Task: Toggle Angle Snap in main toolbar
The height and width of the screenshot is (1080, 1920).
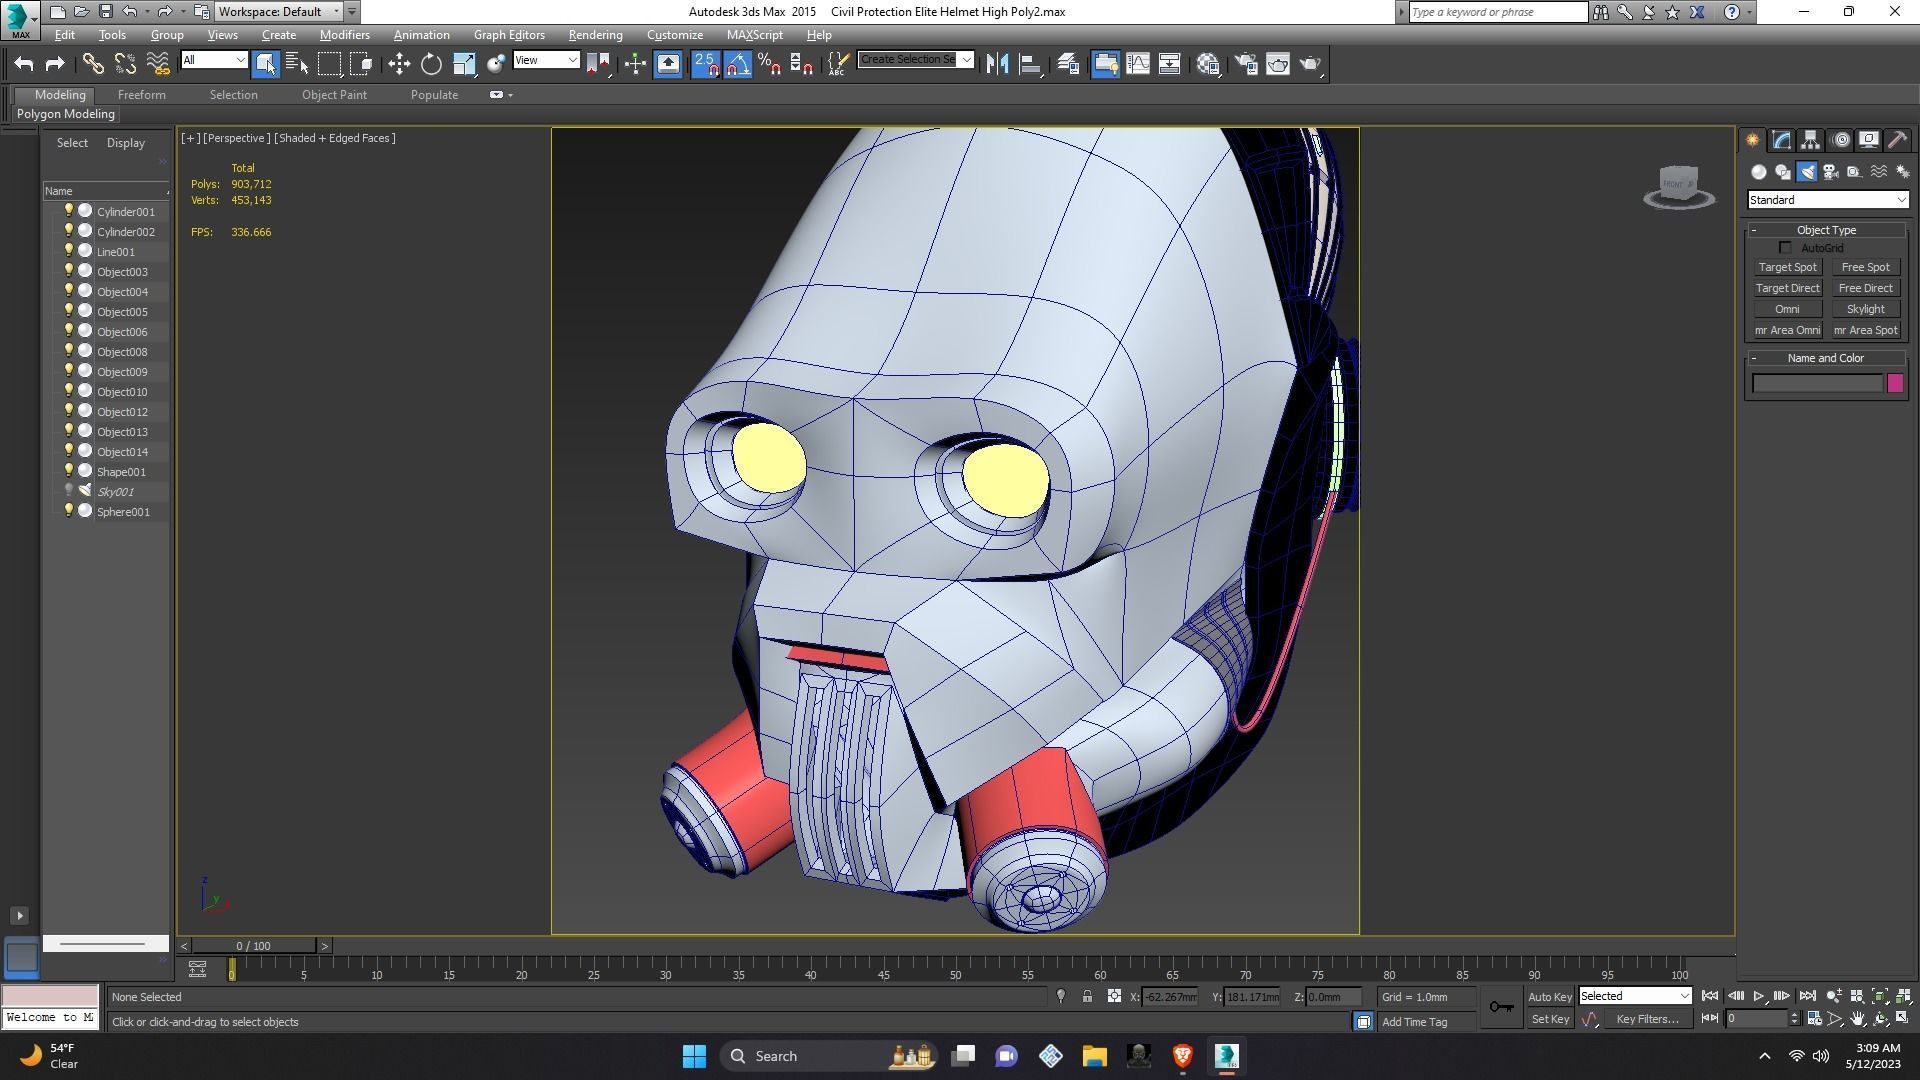Action: pyautogui.click(x=737, y=64)
